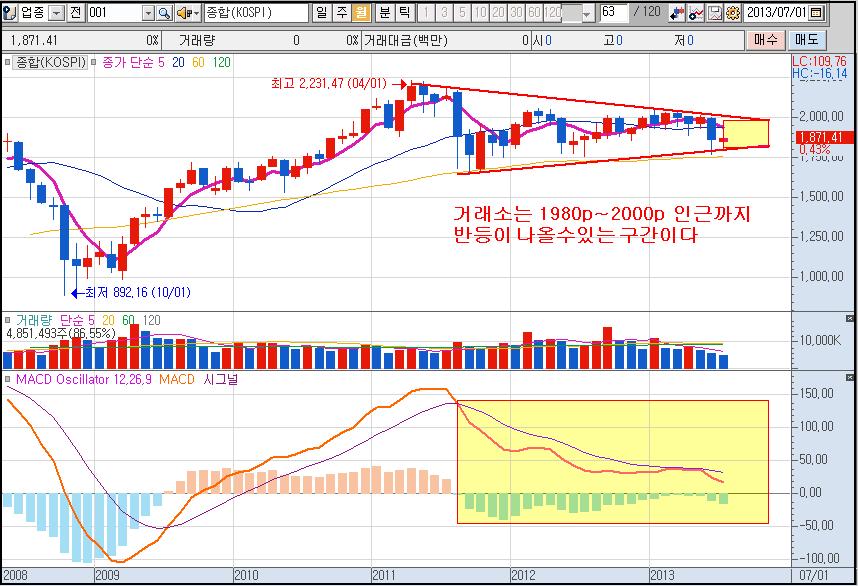Open chart settings gear icon
This screenshot has width=858, height=586.
(x=733, y=13)
